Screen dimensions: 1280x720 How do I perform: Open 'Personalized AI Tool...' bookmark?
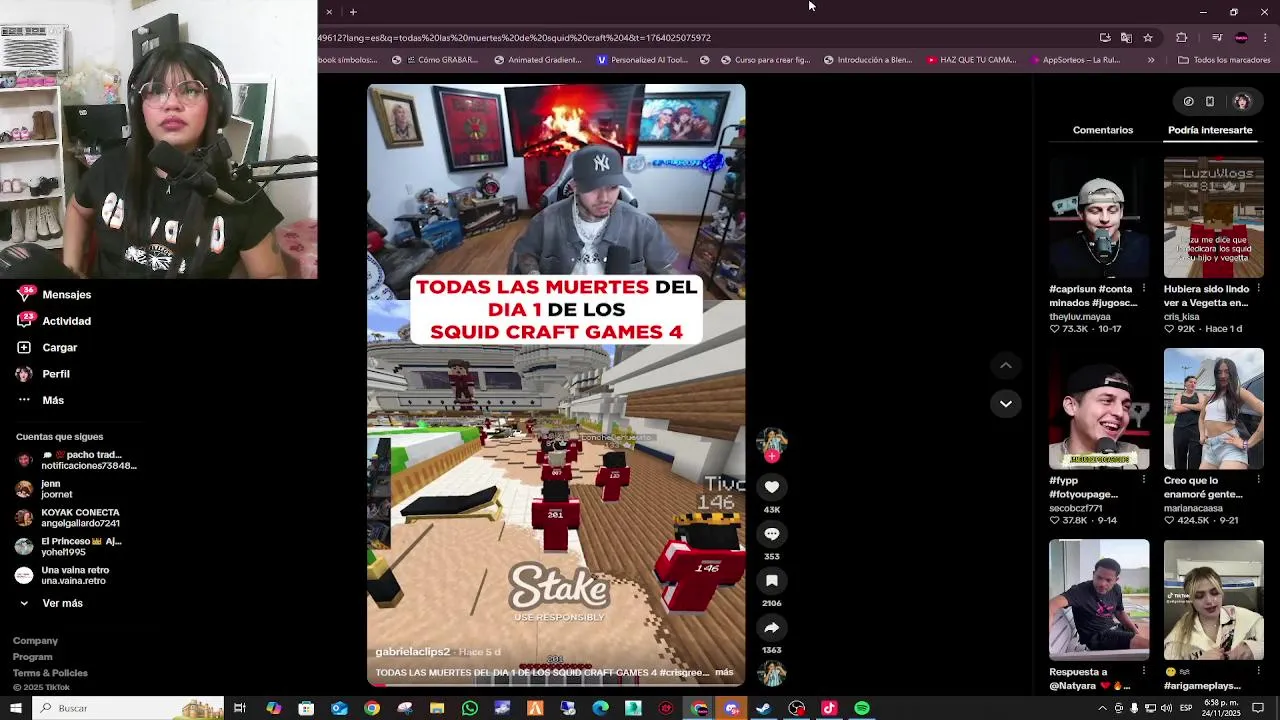pyautogui.click(x=642, y=60)
